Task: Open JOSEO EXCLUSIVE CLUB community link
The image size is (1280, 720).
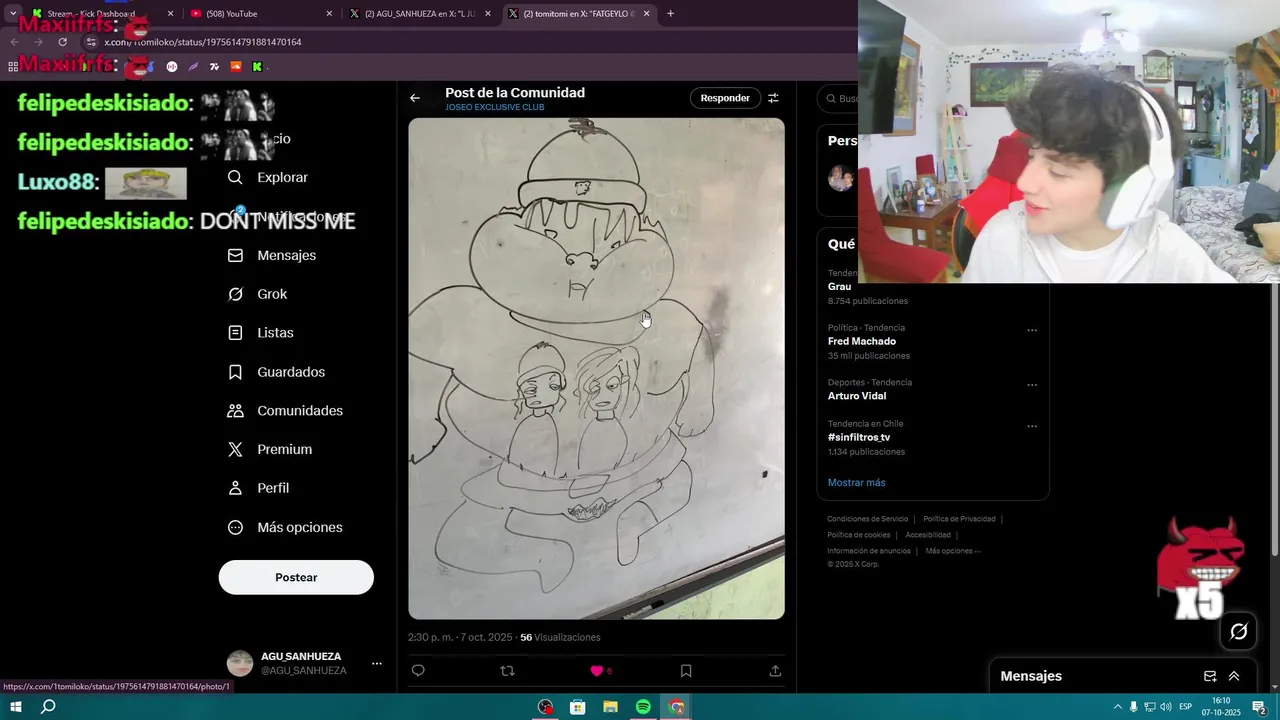Action: (495, 107)
